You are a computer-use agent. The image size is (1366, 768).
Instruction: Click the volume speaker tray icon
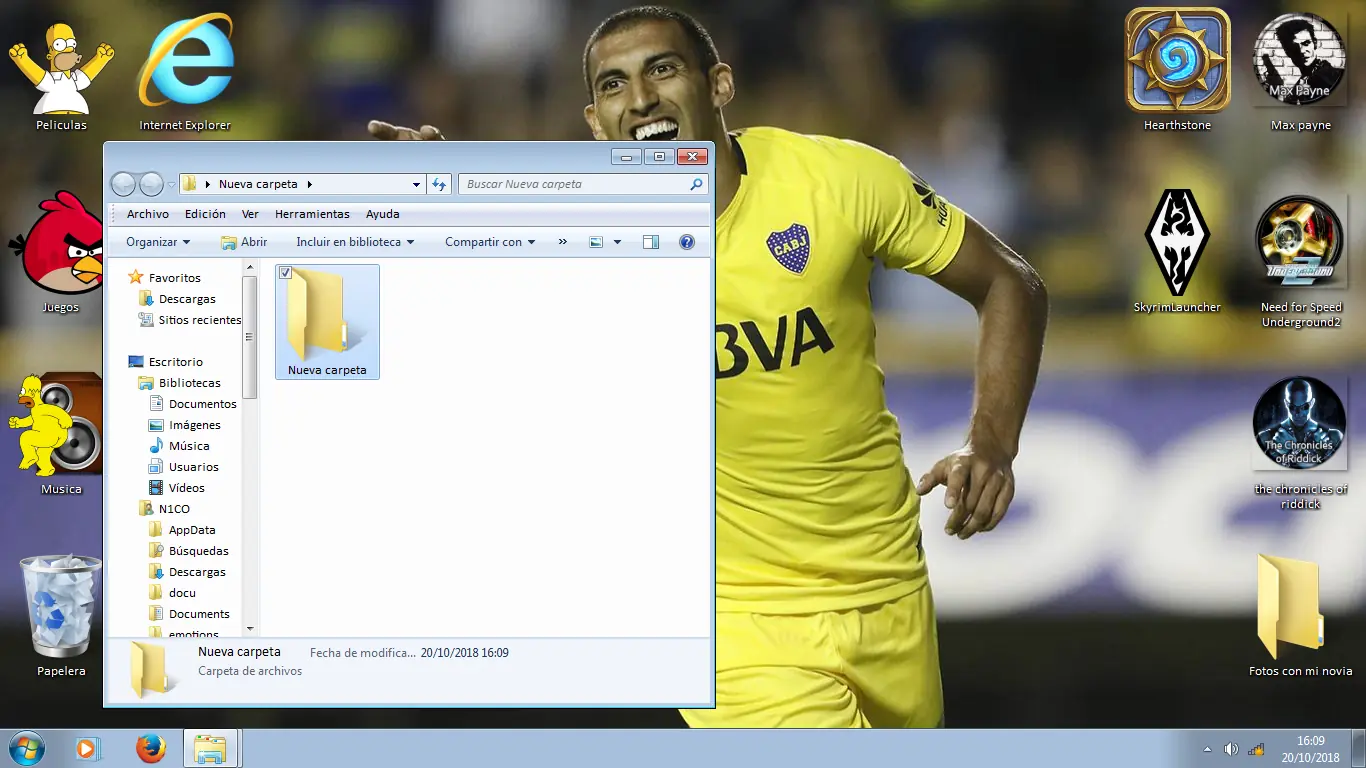(1231, 749)
